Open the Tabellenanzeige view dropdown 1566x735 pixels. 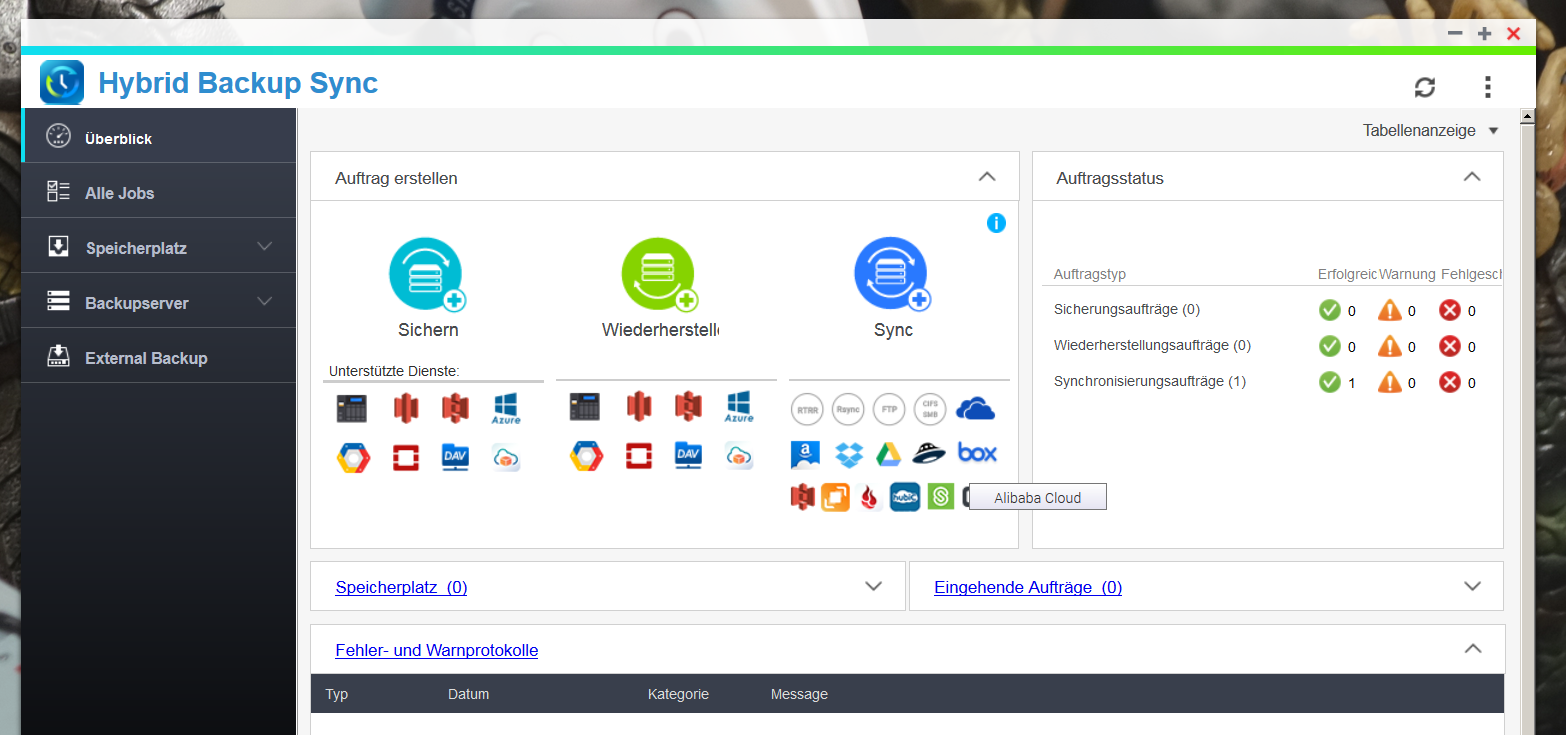coord(1431,130)
